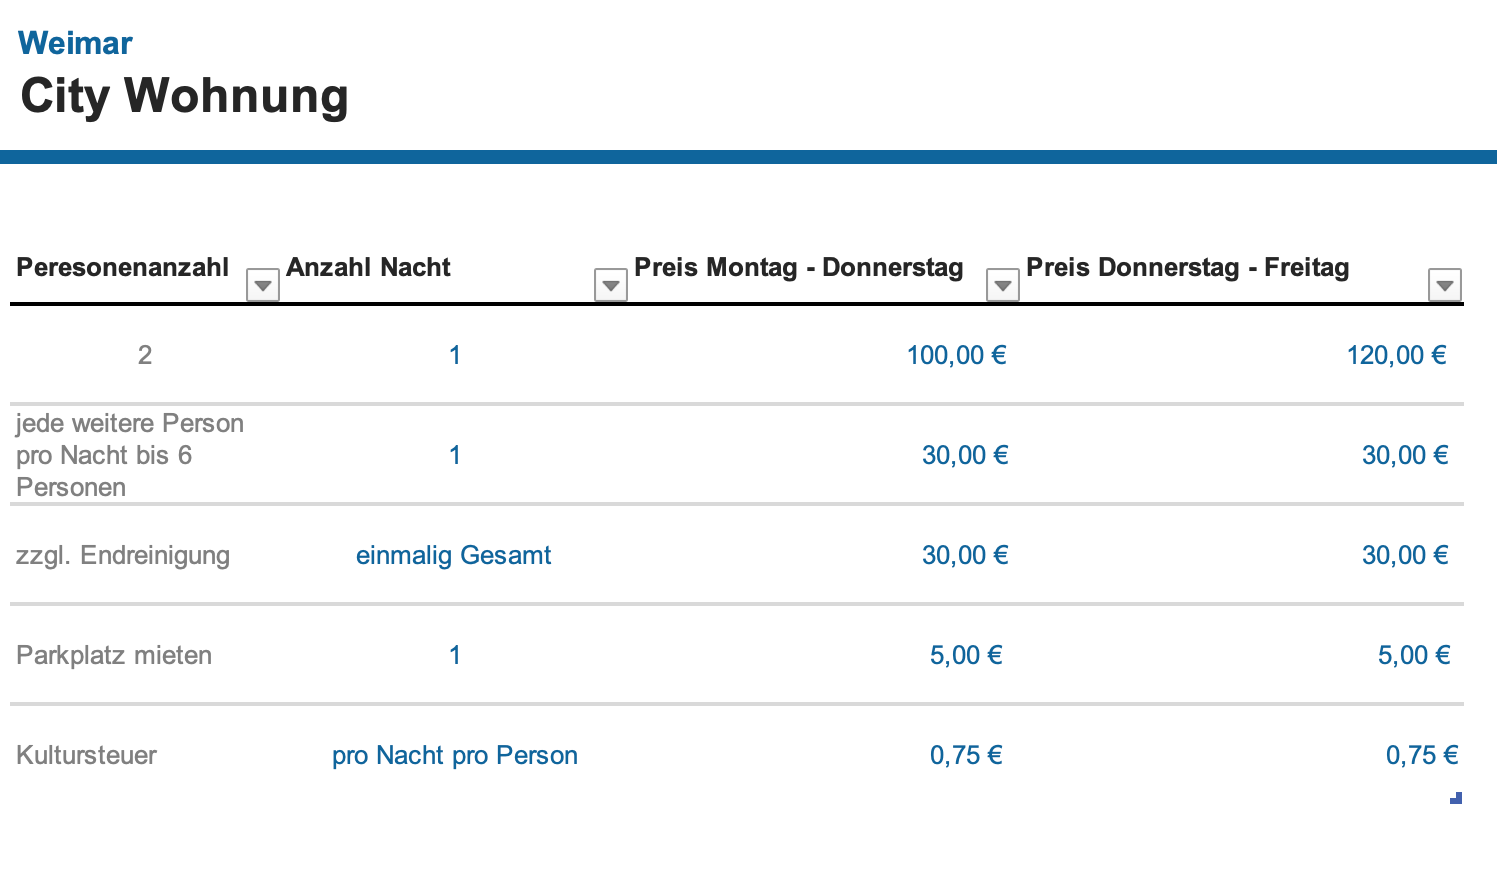Click the Peresonenanzahl column header
The height and width of the screenshot is (880, 1497).
pyautogui.click(x=123, y=267)
